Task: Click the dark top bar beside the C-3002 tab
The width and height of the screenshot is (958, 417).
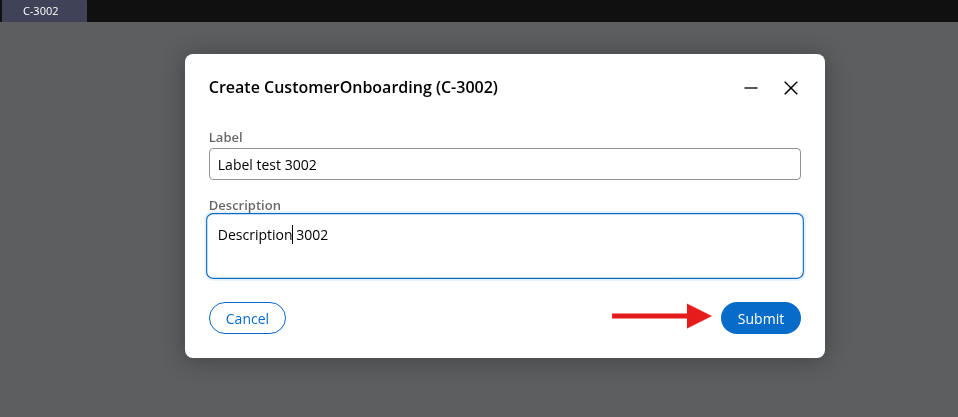Action: (x=500, y=11)
